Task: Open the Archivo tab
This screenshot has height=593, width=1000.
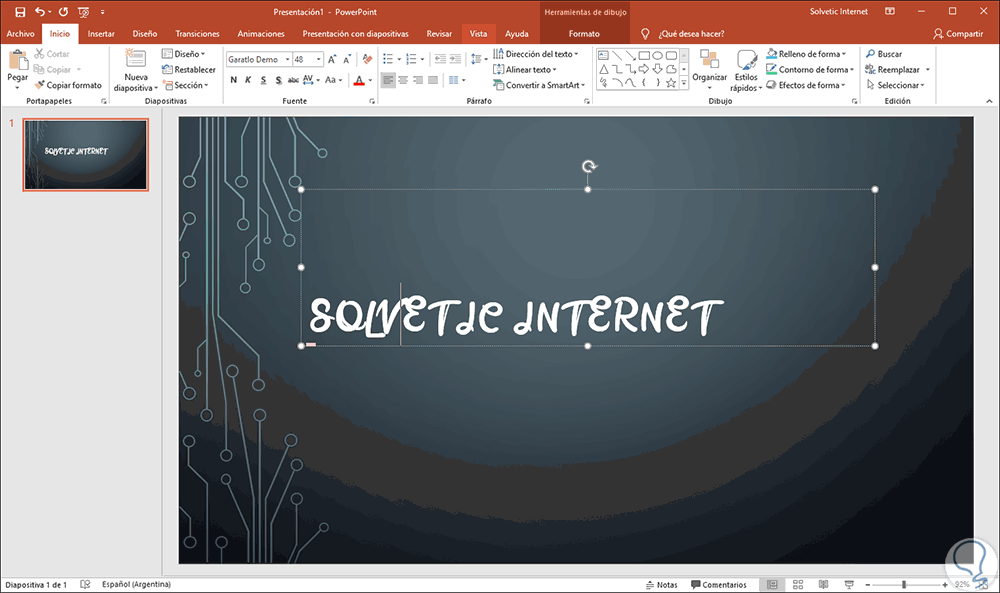Action: click(x=20, y=34)
